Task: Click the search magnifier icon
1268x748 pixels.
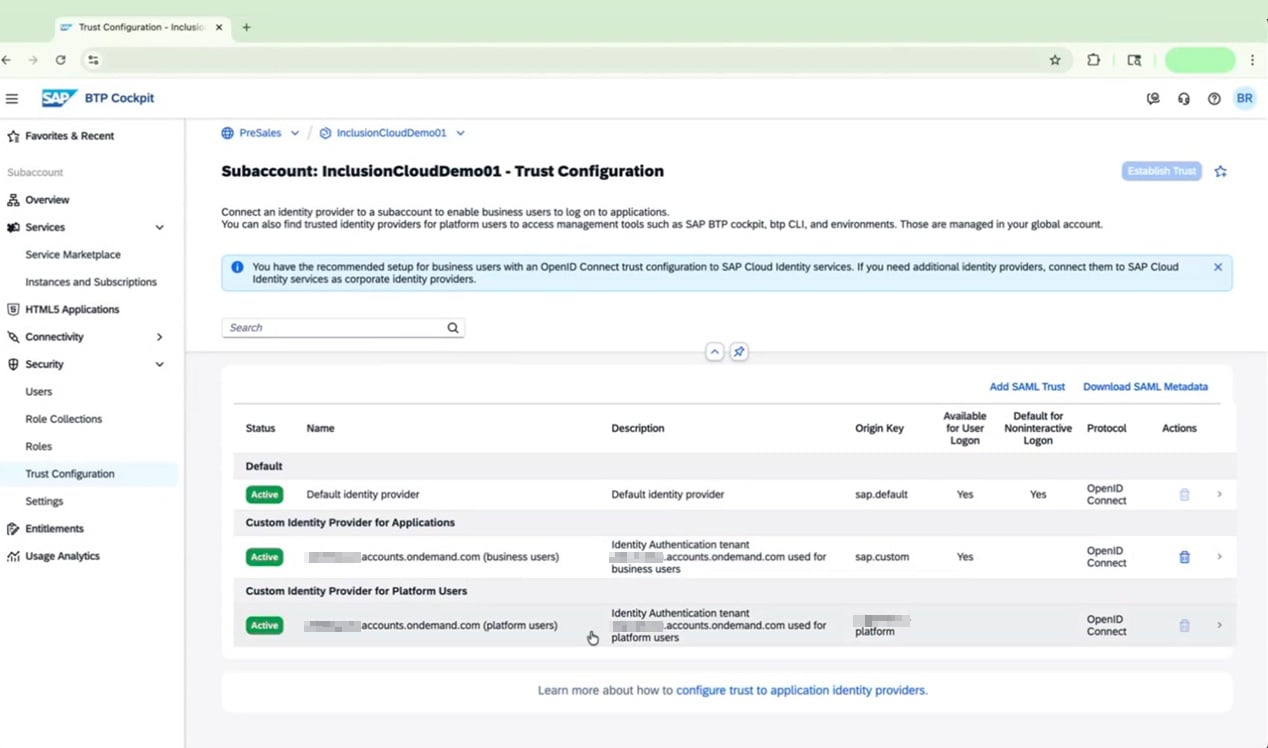Action: [453, 327]
